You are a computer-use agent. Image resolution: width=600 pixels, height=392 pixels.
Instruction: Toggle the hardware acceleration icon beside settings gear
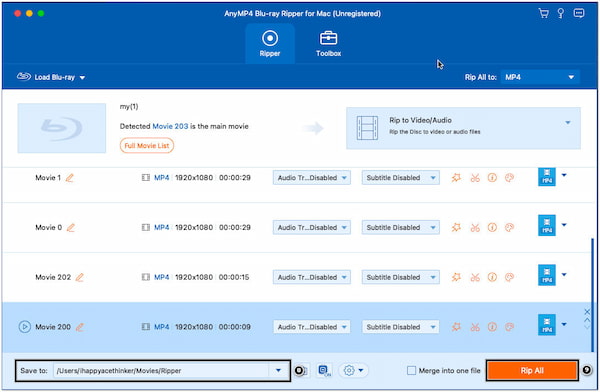[324, 371]
